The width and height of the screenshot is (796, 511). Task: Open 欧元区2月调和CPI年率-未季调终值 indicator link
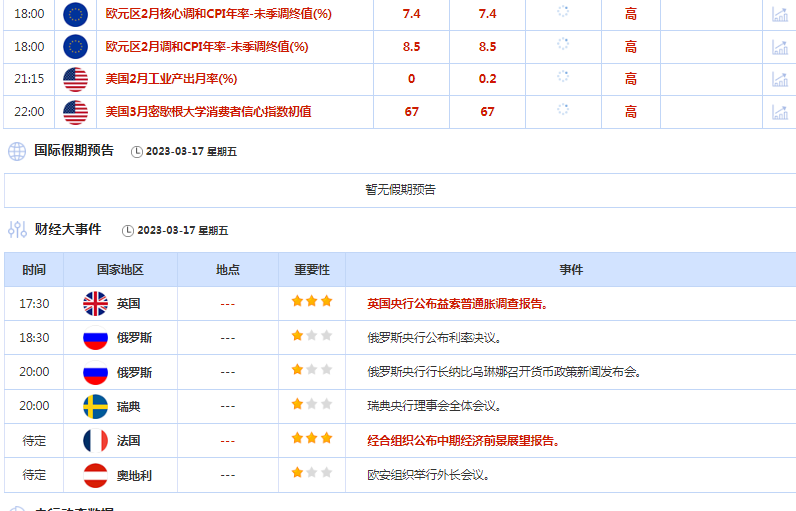tap(206, 46)
